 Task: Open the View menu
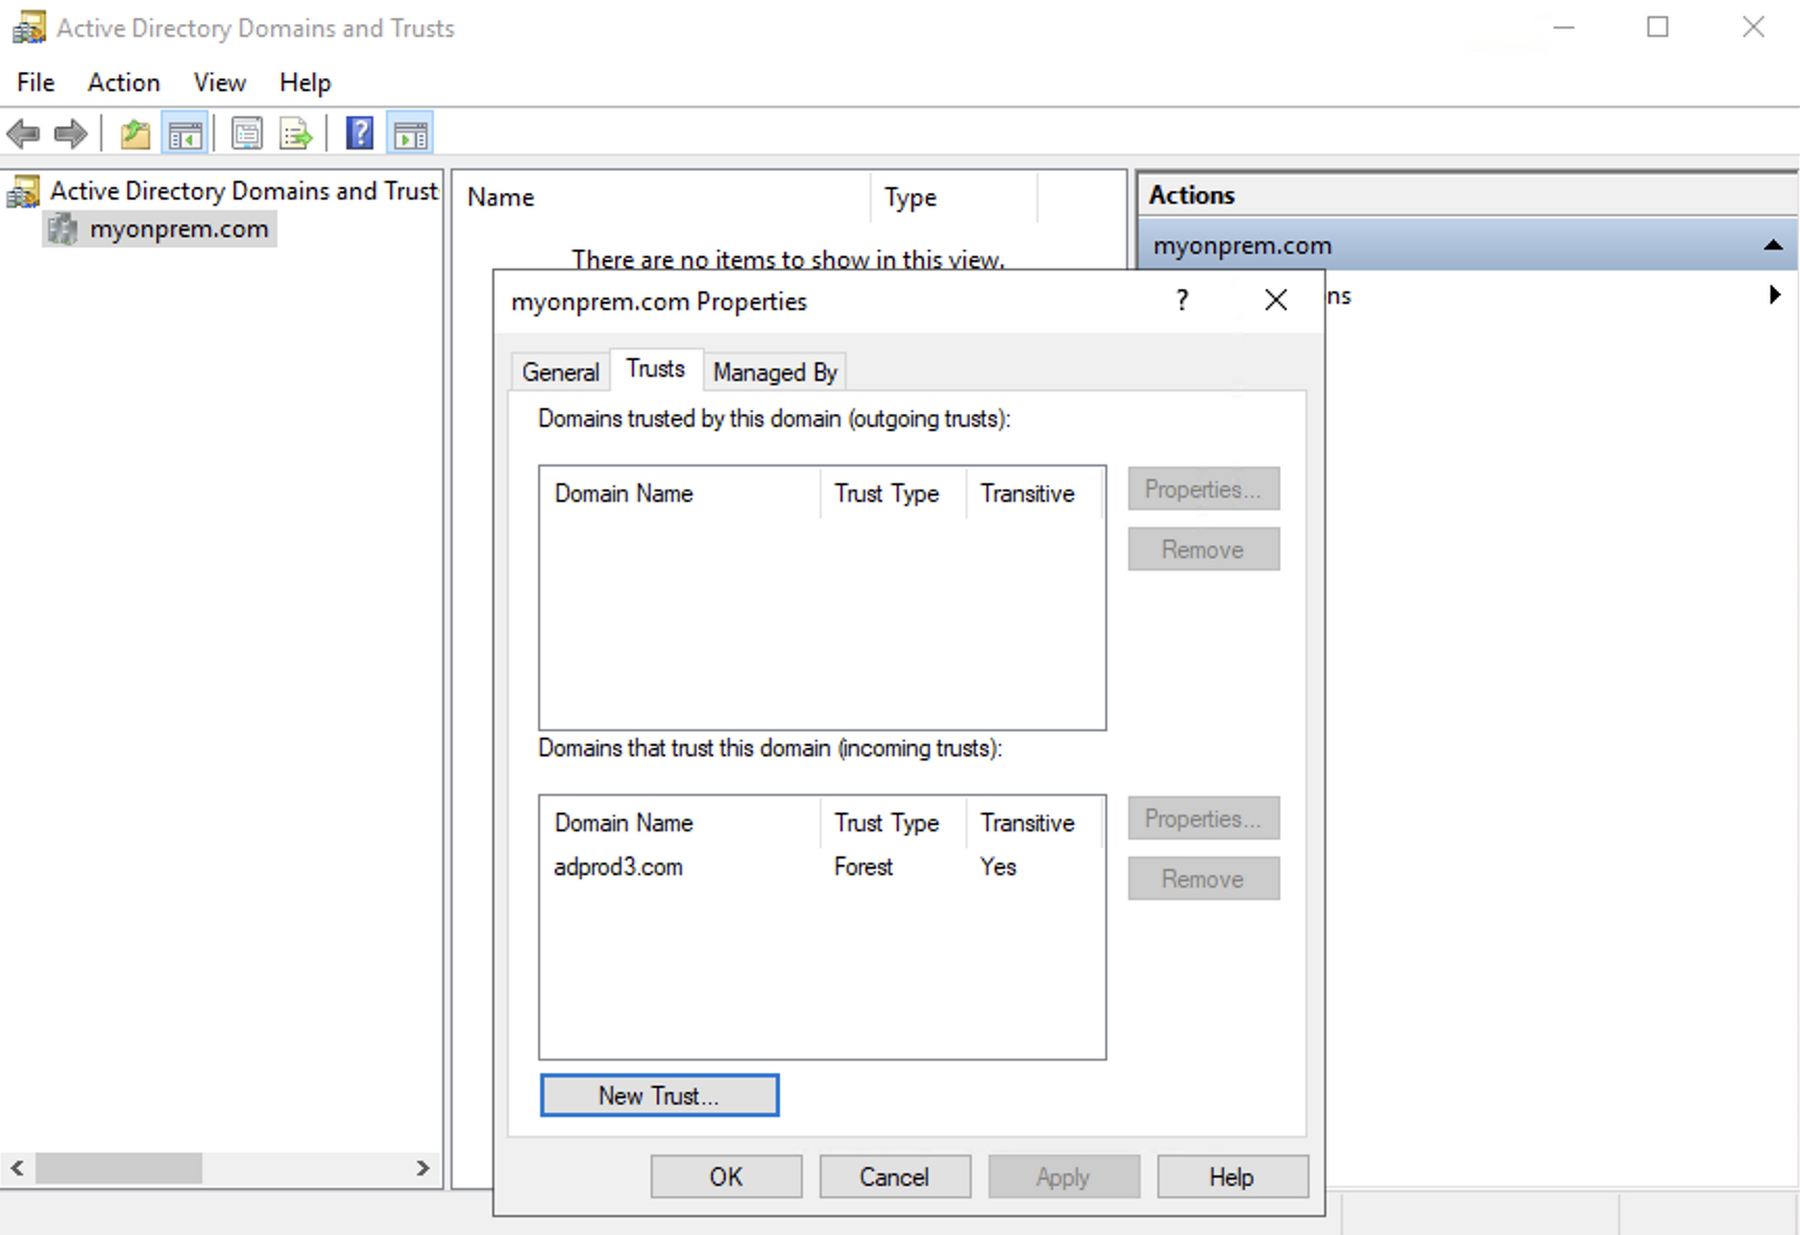(220, 82)
